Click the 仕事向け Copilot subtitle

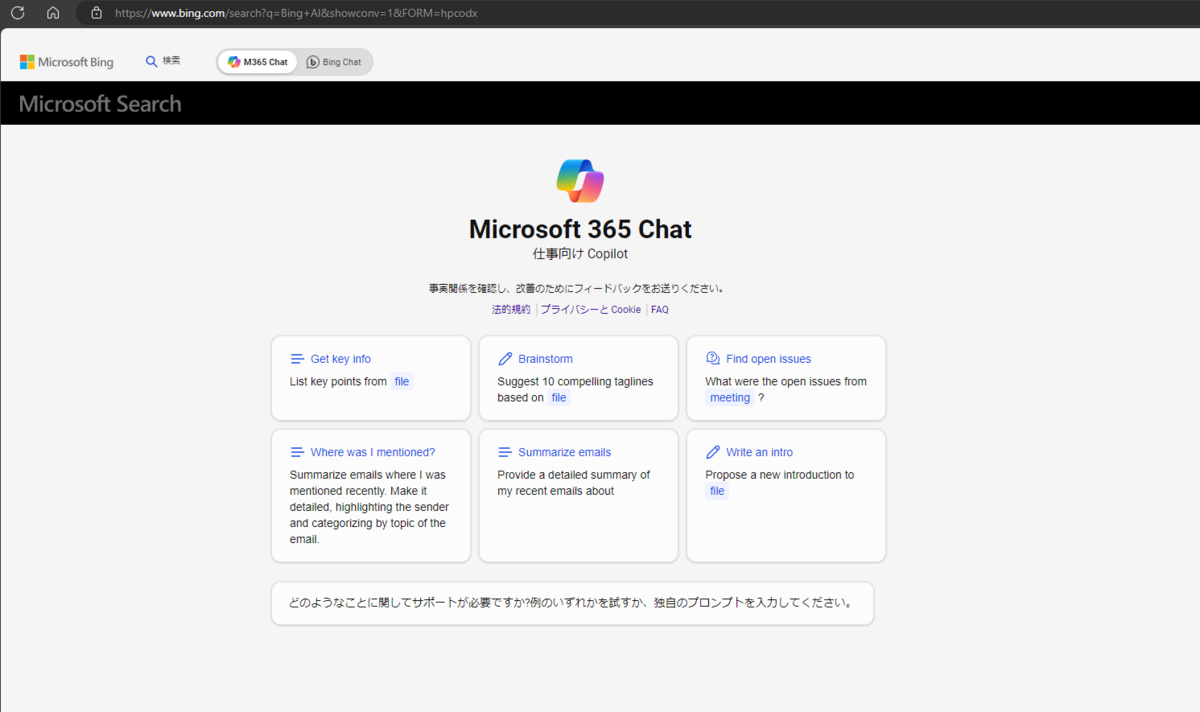pyautogui.click(x=580, y=254)
